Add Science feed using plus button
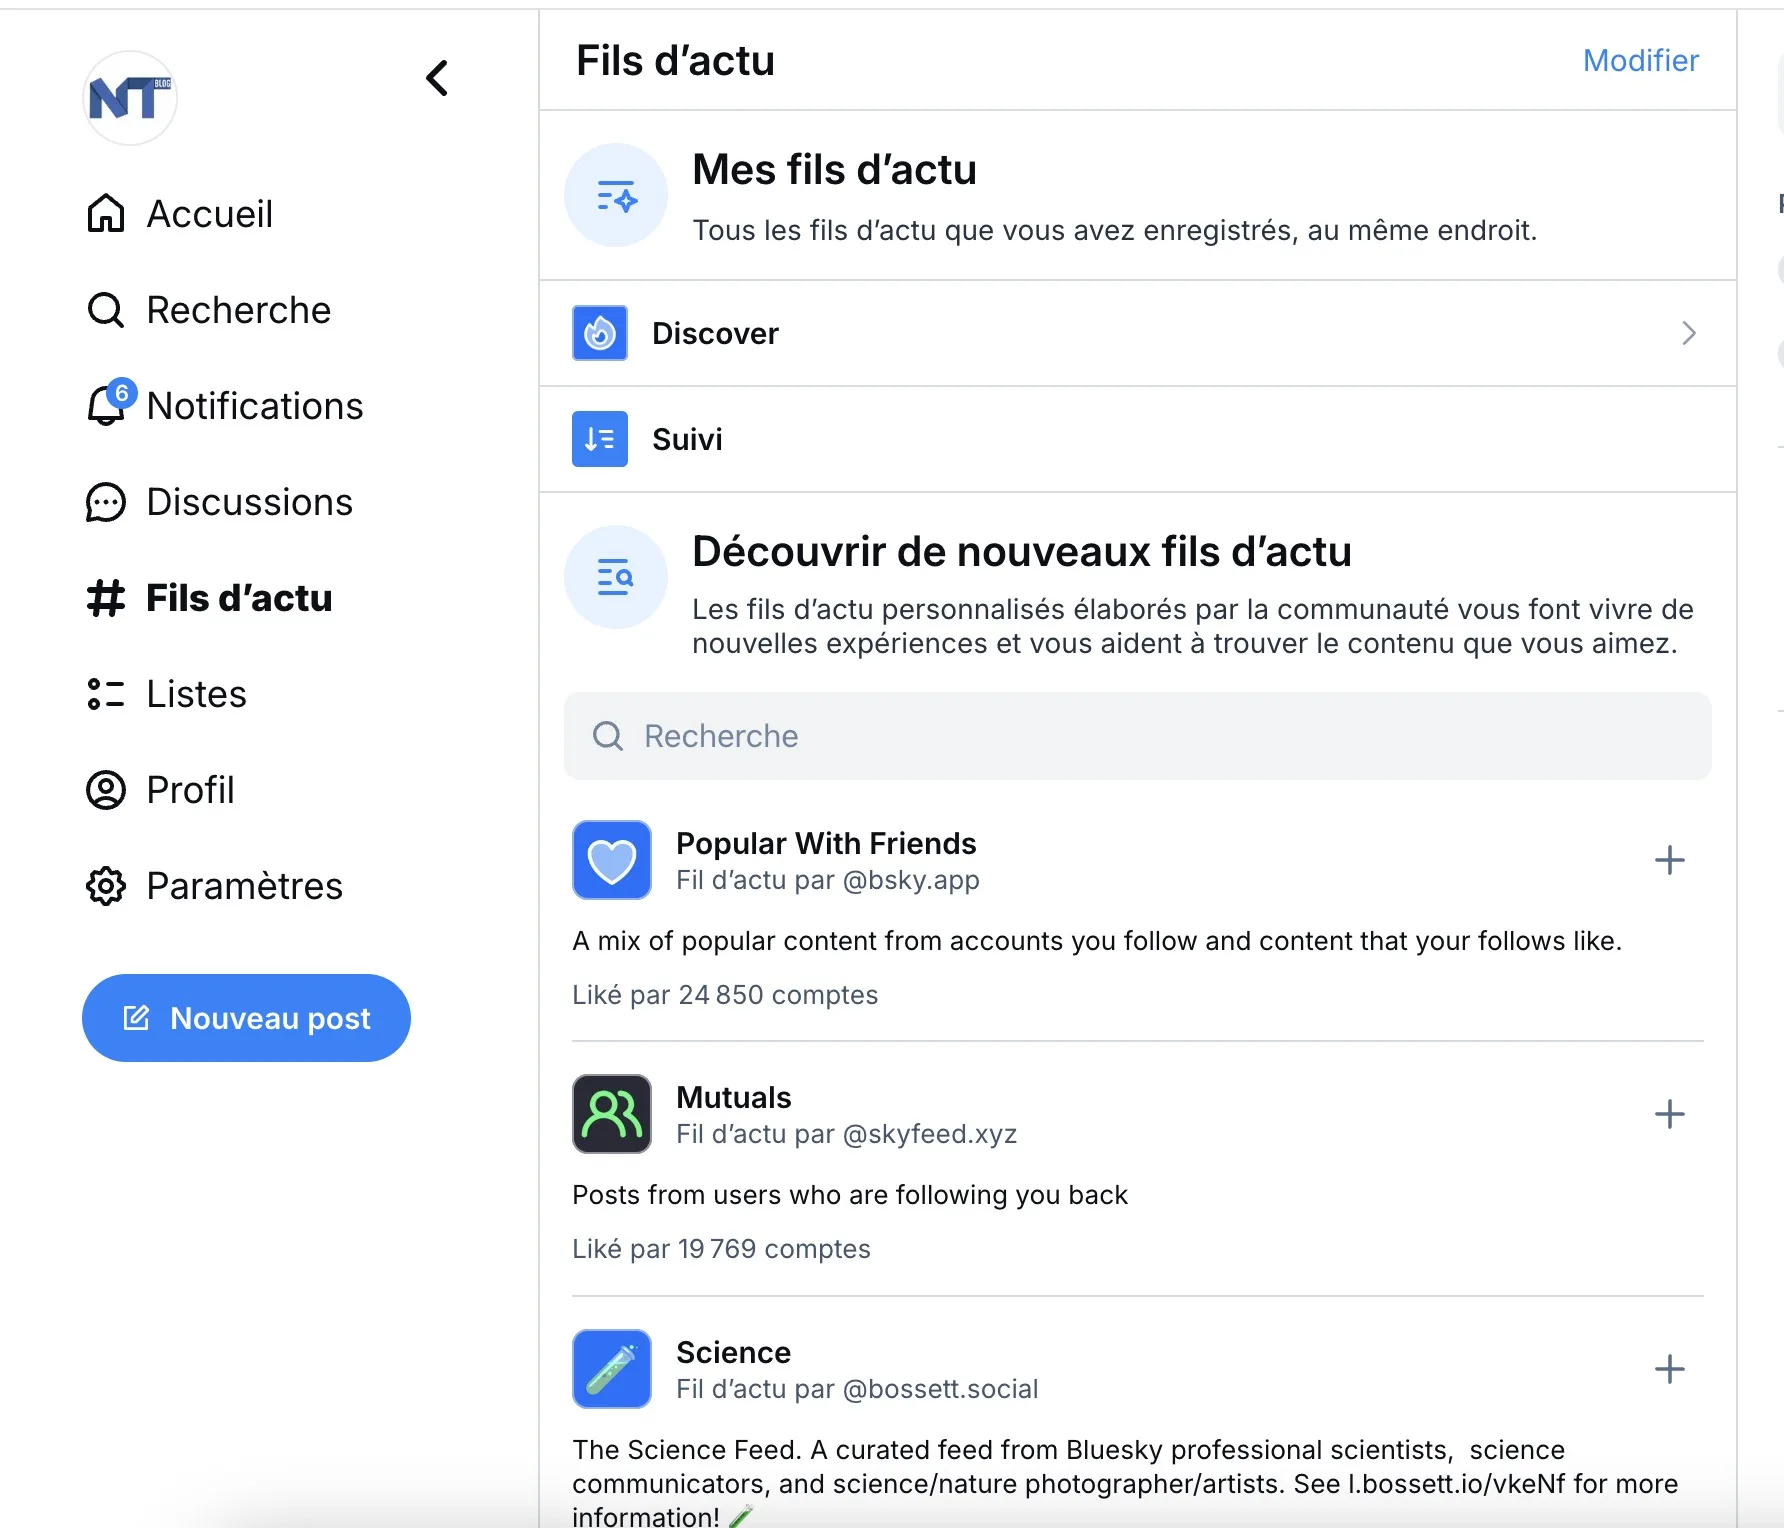Screen dimensions: 1784x1528 coord(1669,1369)
